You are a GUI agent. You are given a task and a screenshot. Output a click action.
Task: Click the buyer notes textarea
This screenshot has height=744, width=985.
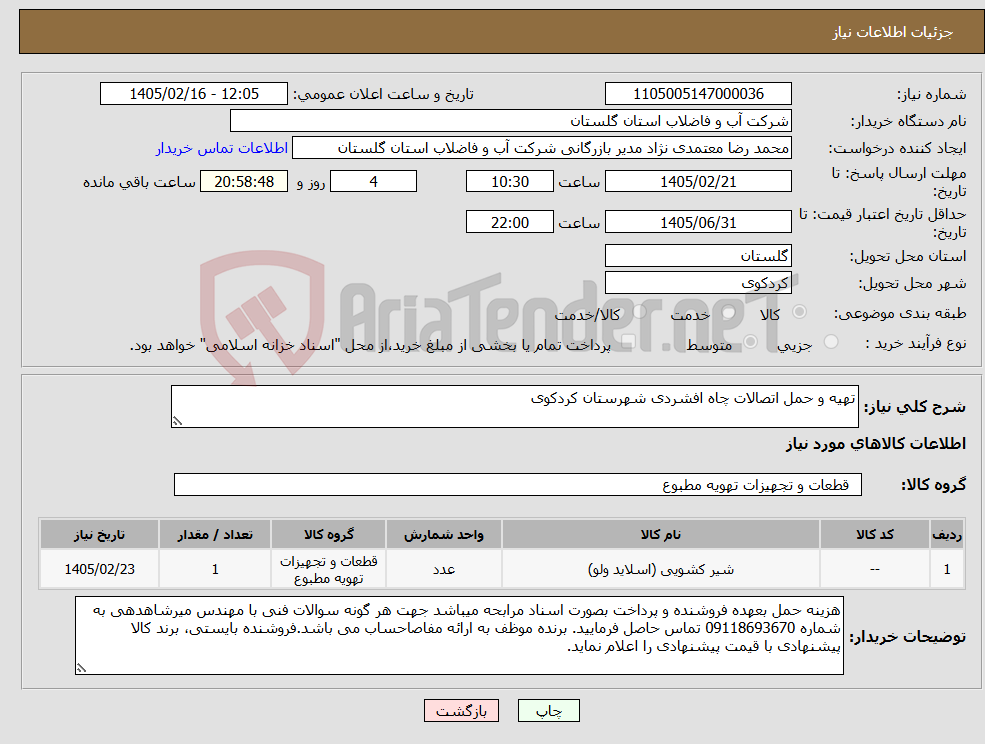[459, 635]
